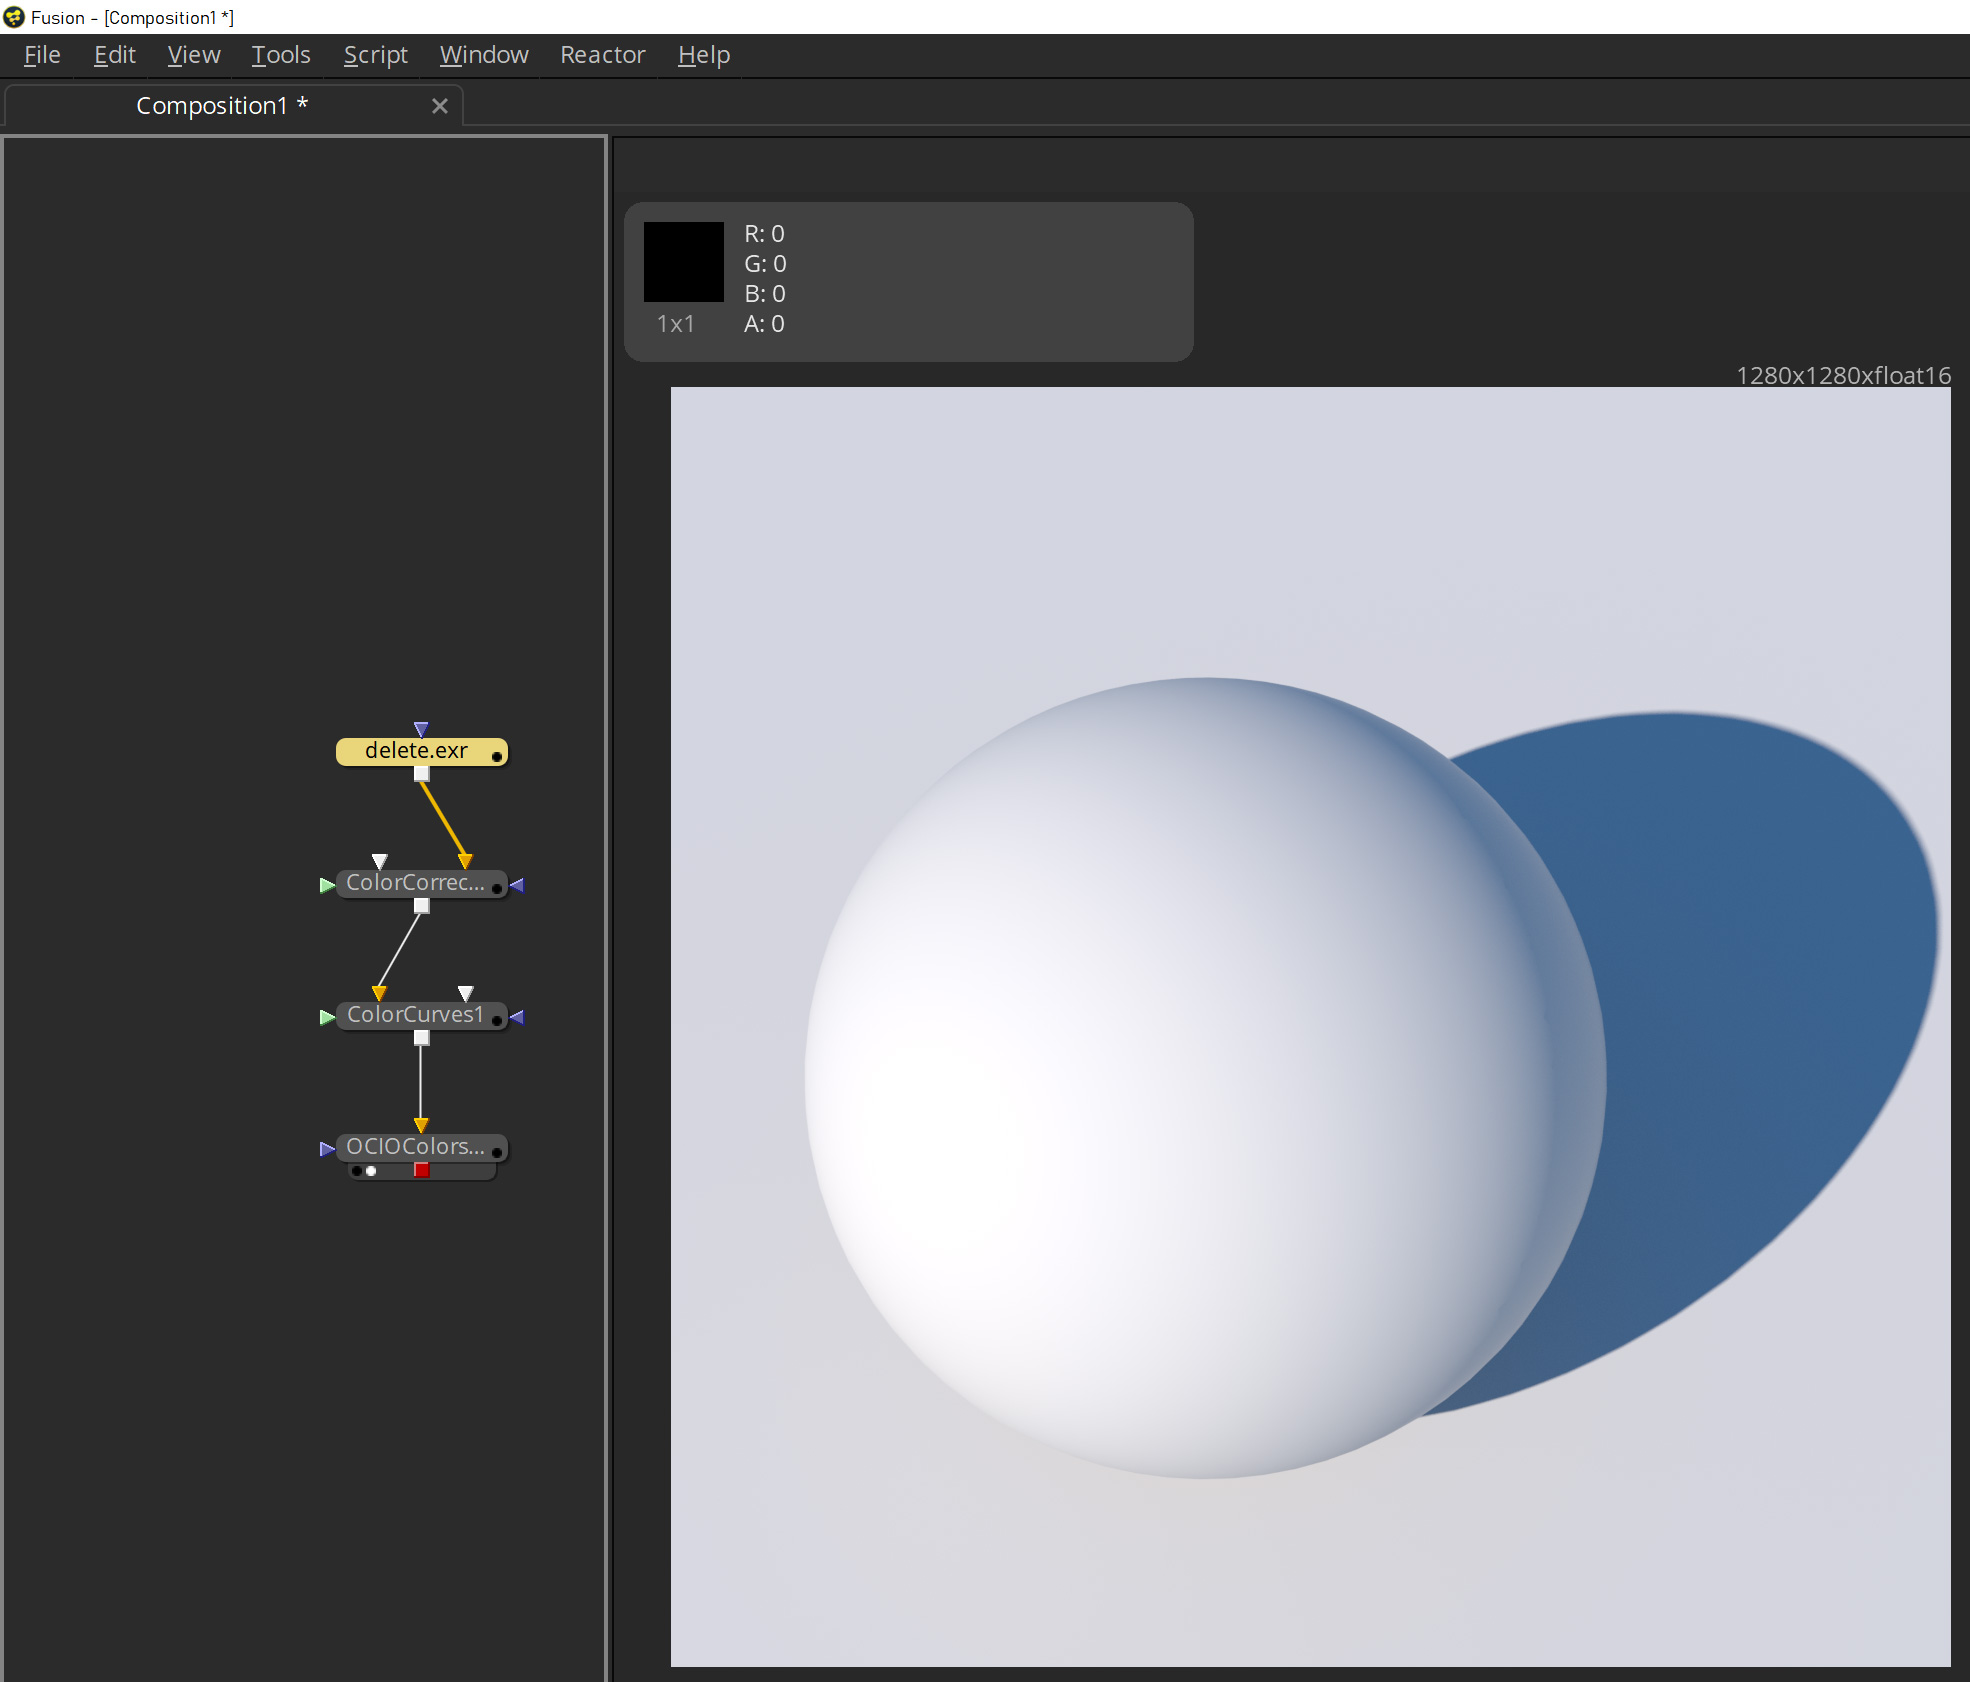Open the Reactor menu
Viewport: 1970px width, 1682px height.
tap(602, 55)
